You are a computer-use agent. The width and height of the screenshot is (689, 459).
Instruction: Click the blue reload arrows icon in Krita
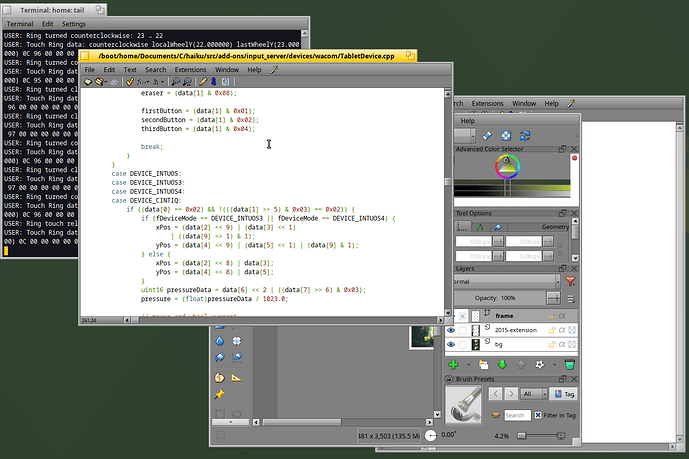(525, 136)
